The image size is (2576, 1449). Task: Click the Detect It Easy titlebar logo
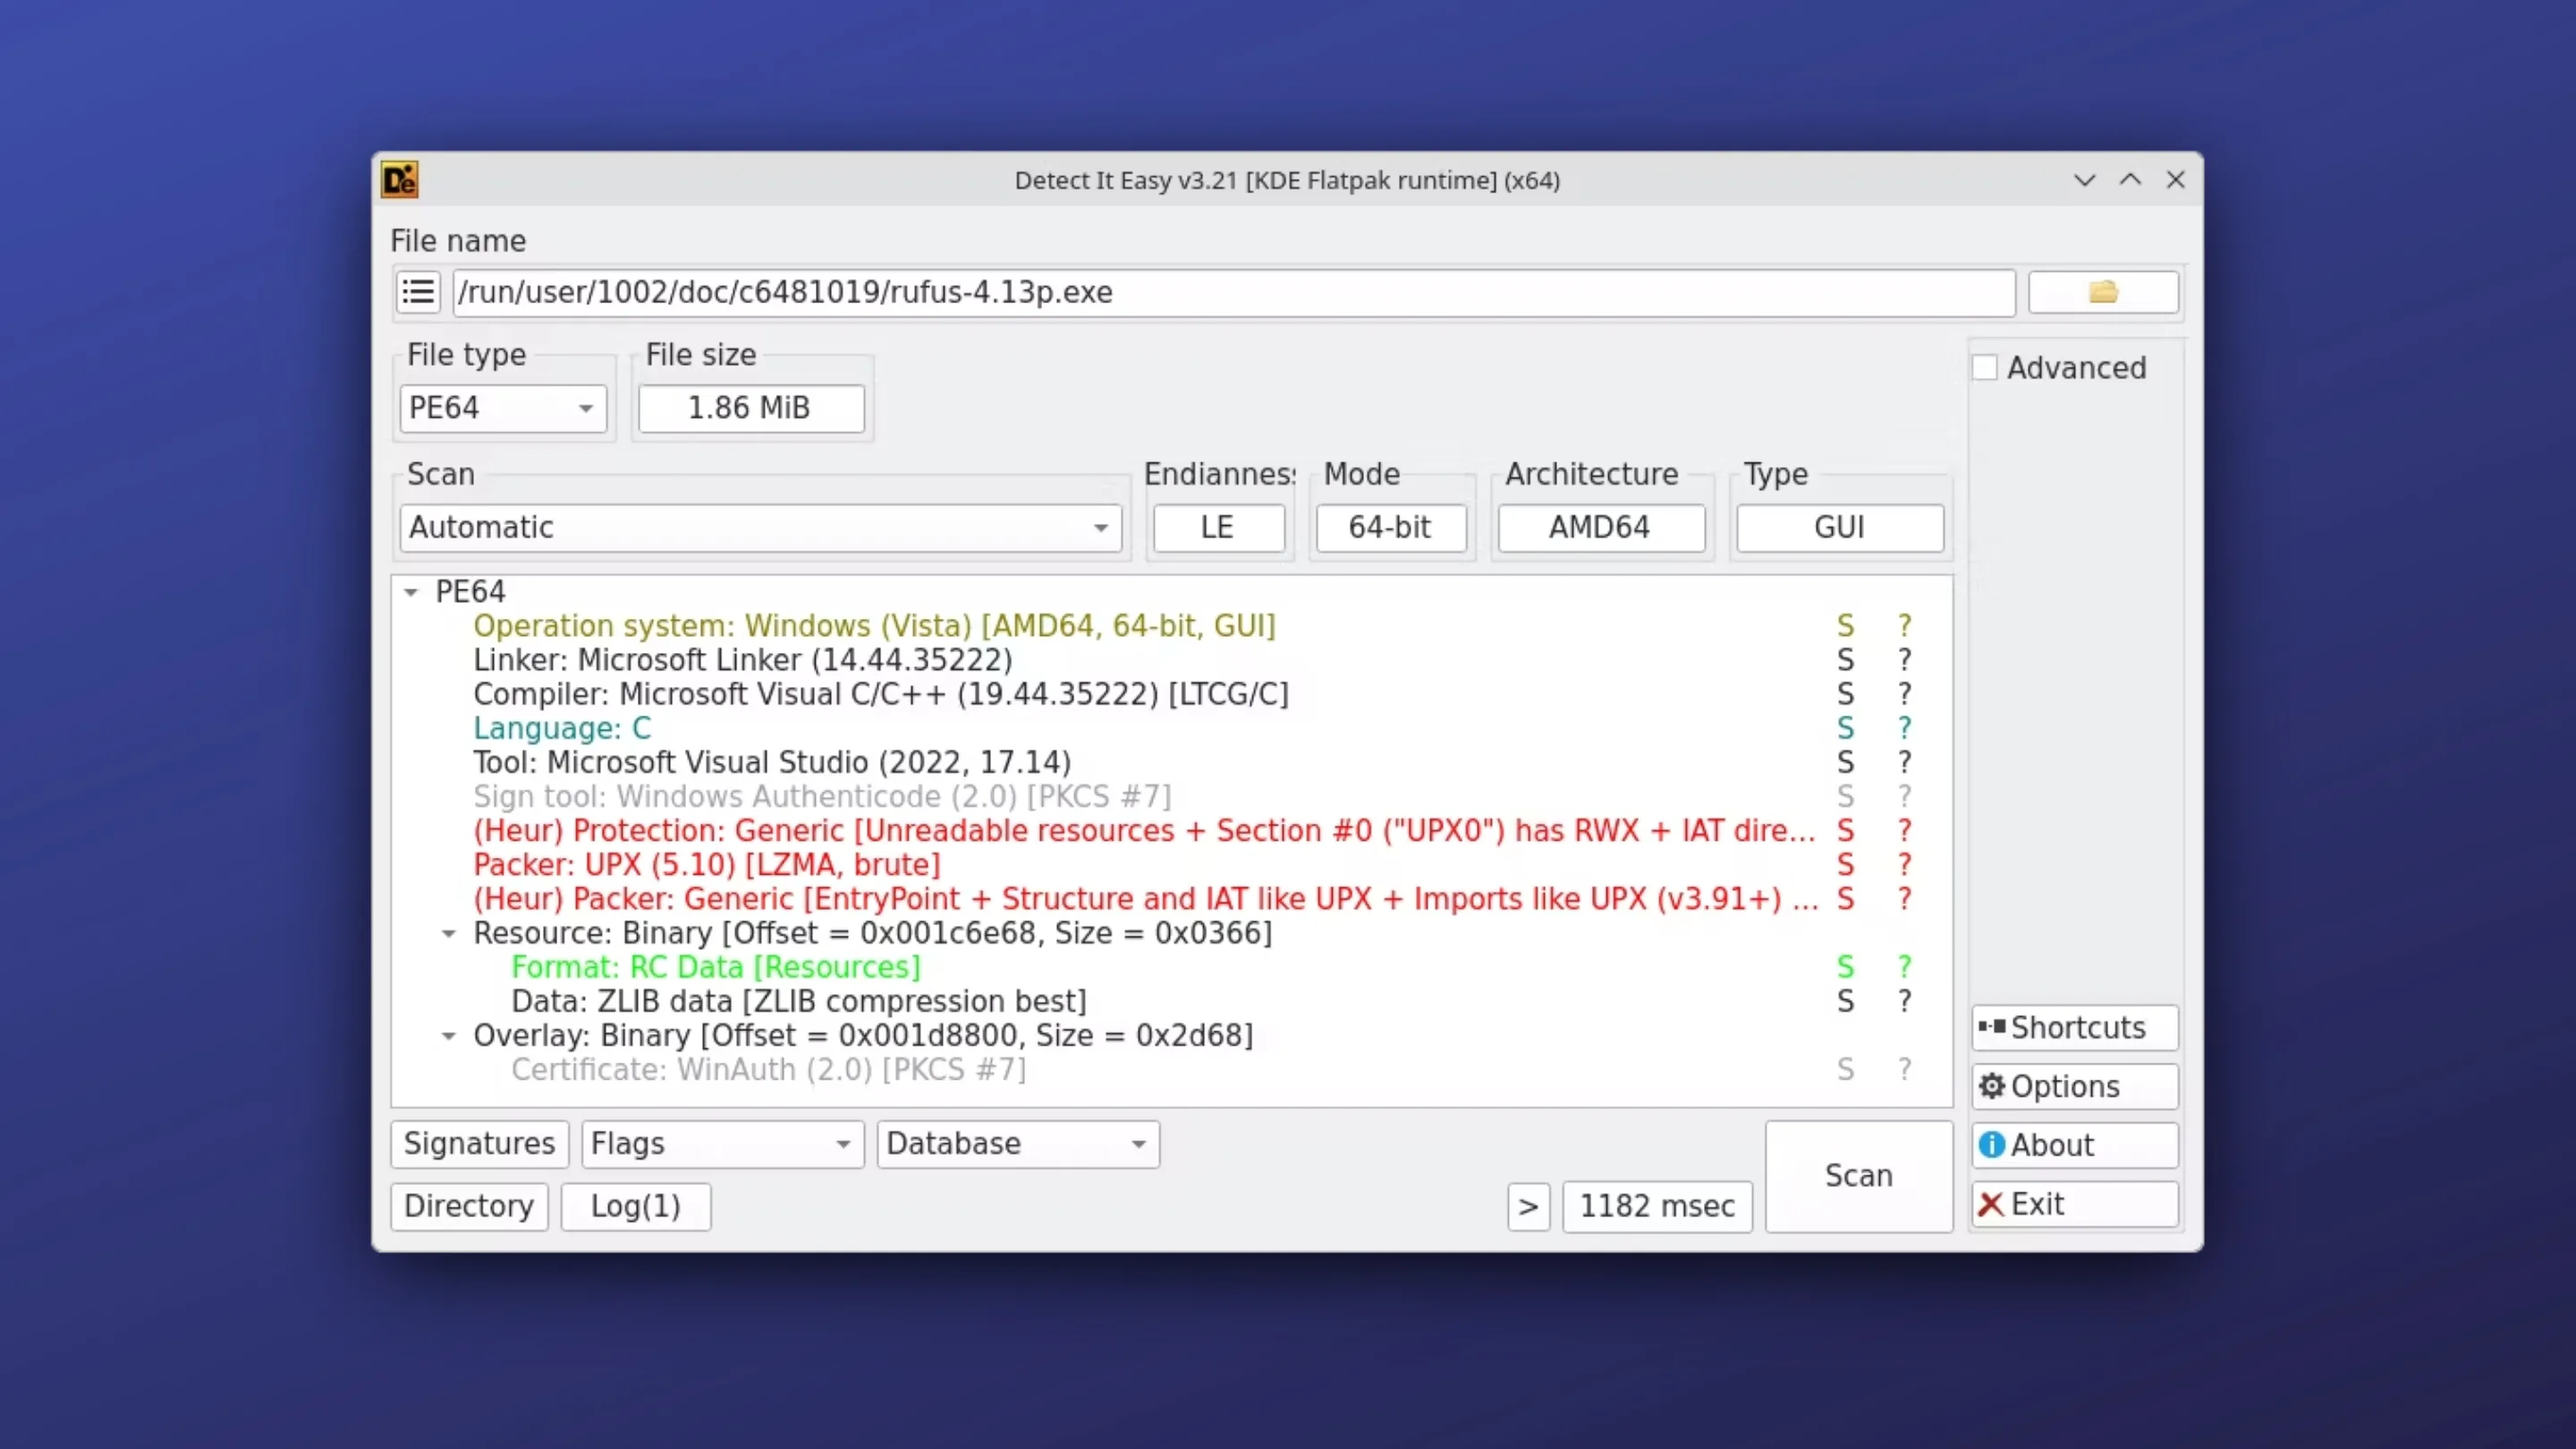point(398,180)
